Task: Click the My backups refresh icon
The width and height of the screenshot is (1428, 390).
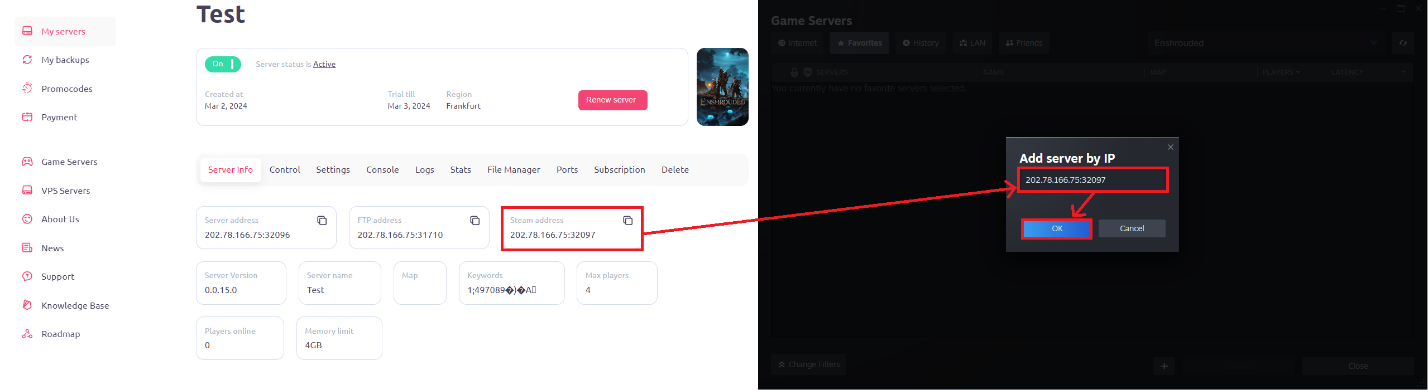Action: click(28, 60)
